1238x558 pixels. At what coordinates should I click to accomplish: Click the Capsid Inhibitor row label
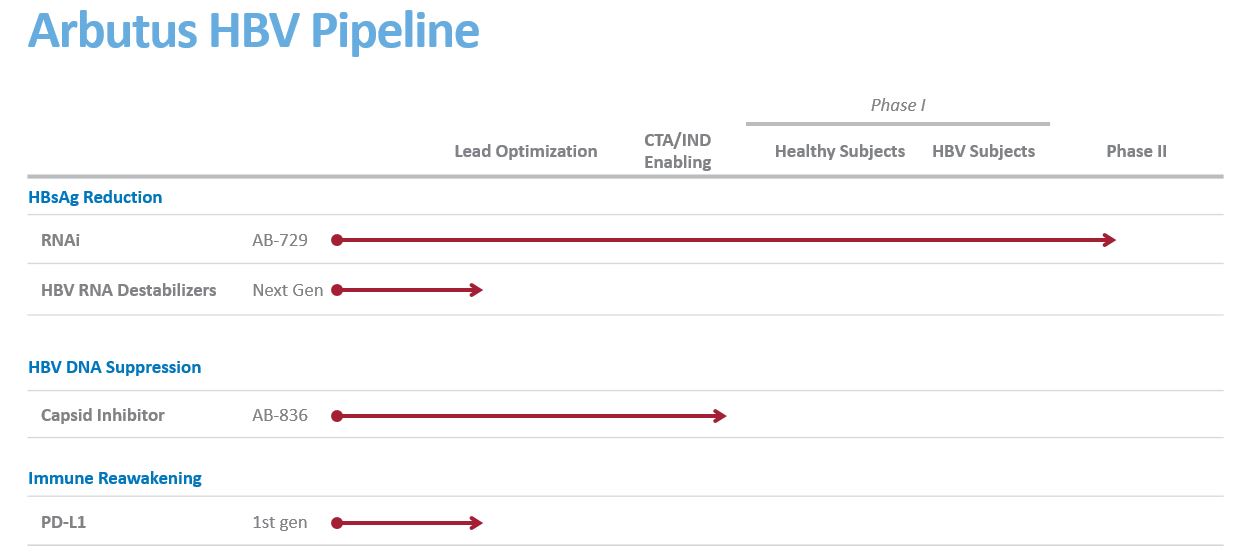[x=102, y=415]
